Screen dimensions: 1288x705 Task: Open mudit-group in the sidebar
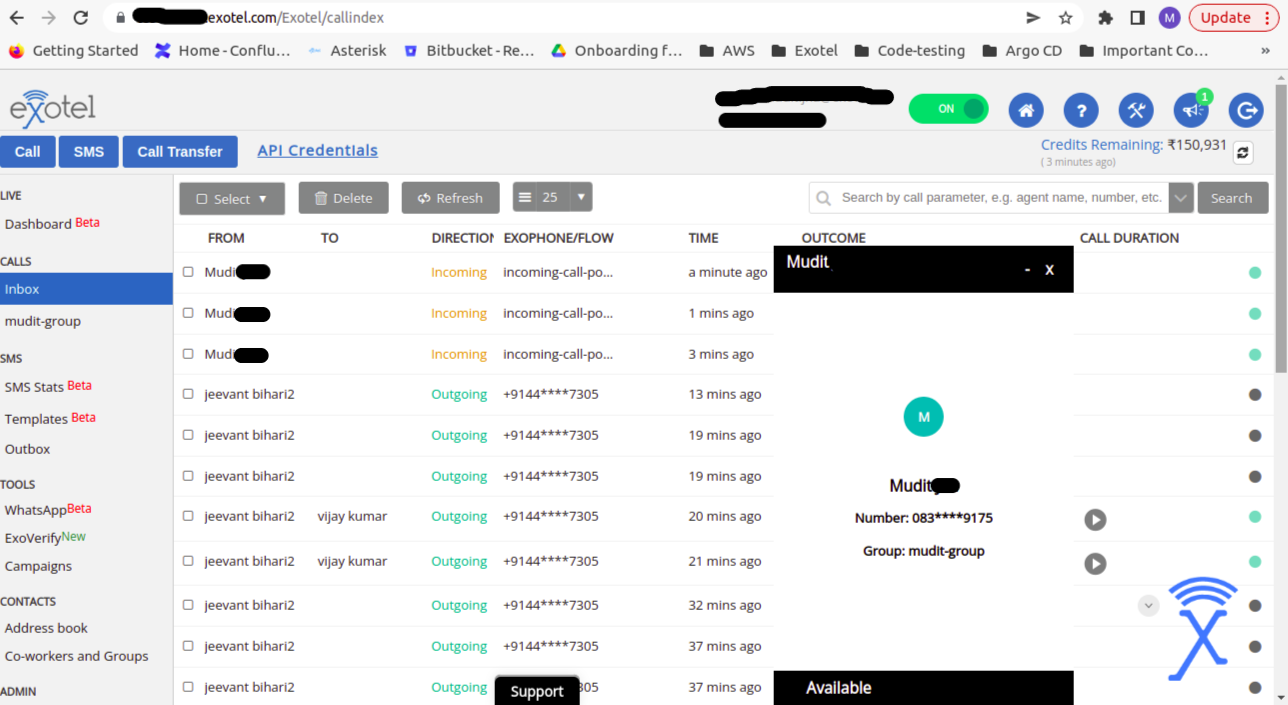(43, 321)
